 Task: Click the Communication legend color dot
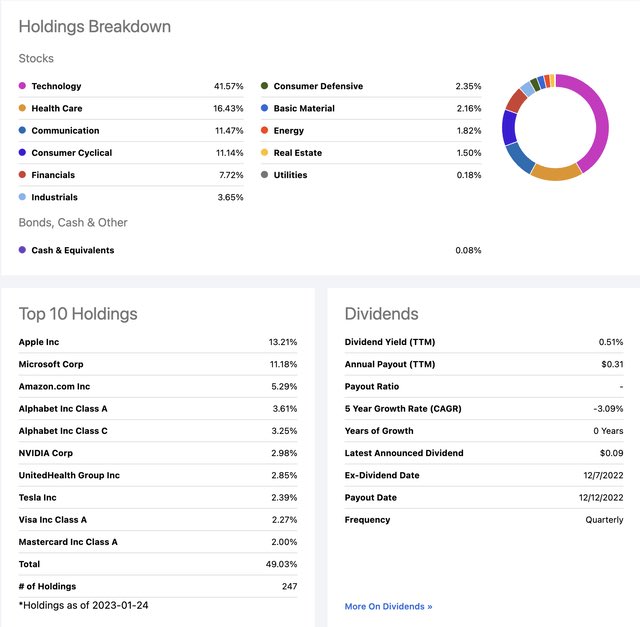(x=22, y=130)
